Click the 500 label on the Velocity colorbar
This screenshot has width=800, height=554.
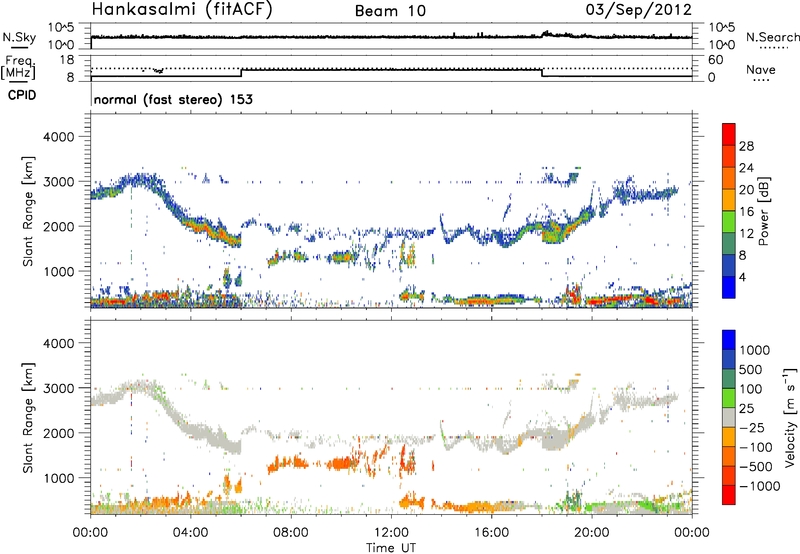[x=751, y=370]
